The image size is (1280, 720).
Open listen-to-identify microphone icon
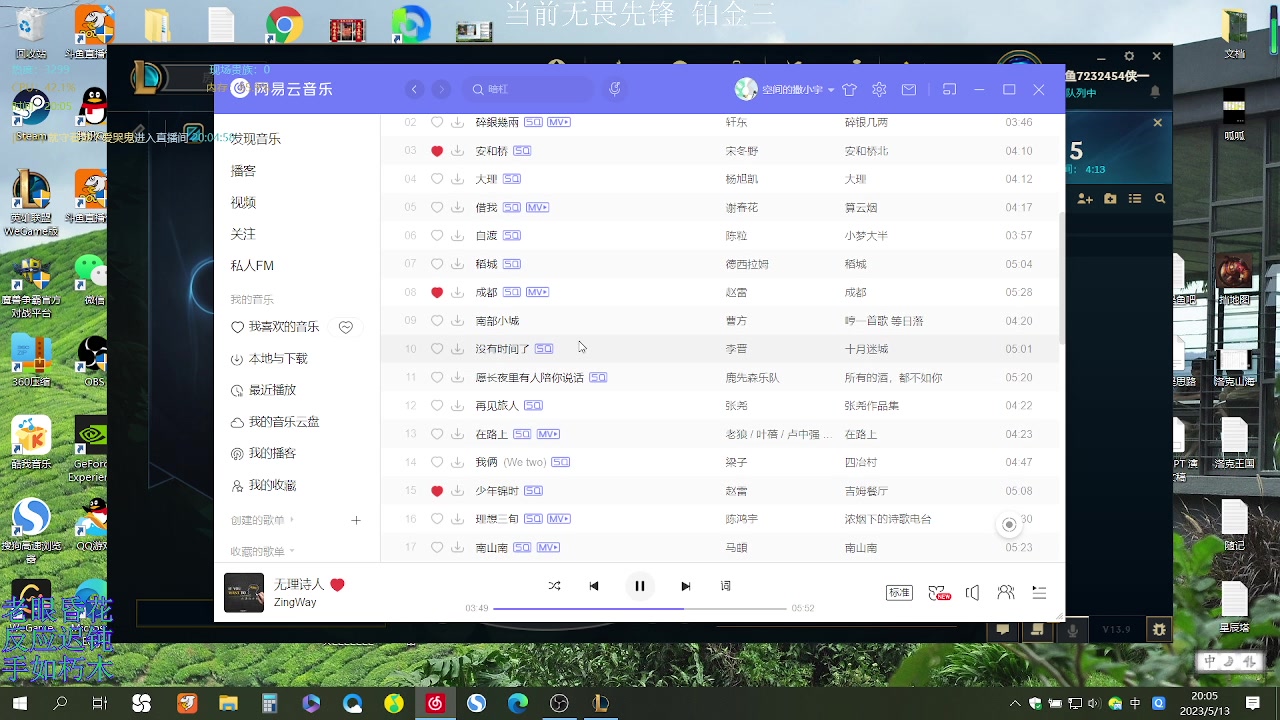(615, 89)
